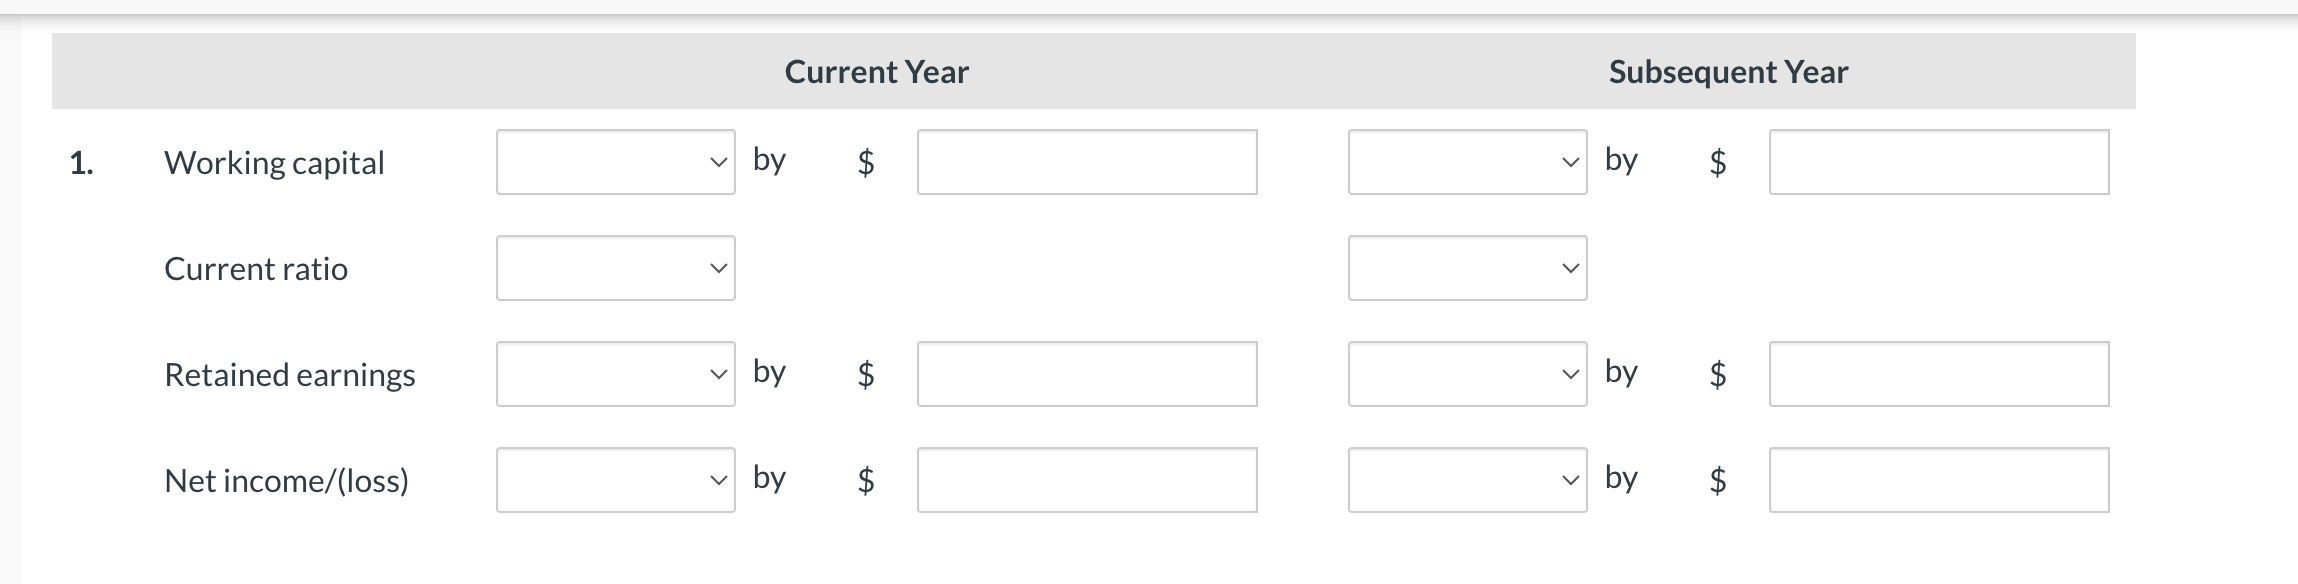Screen dimensions: 2298x584
Task: Click the Net income/(loss) row label
Action: pos(286,479)
